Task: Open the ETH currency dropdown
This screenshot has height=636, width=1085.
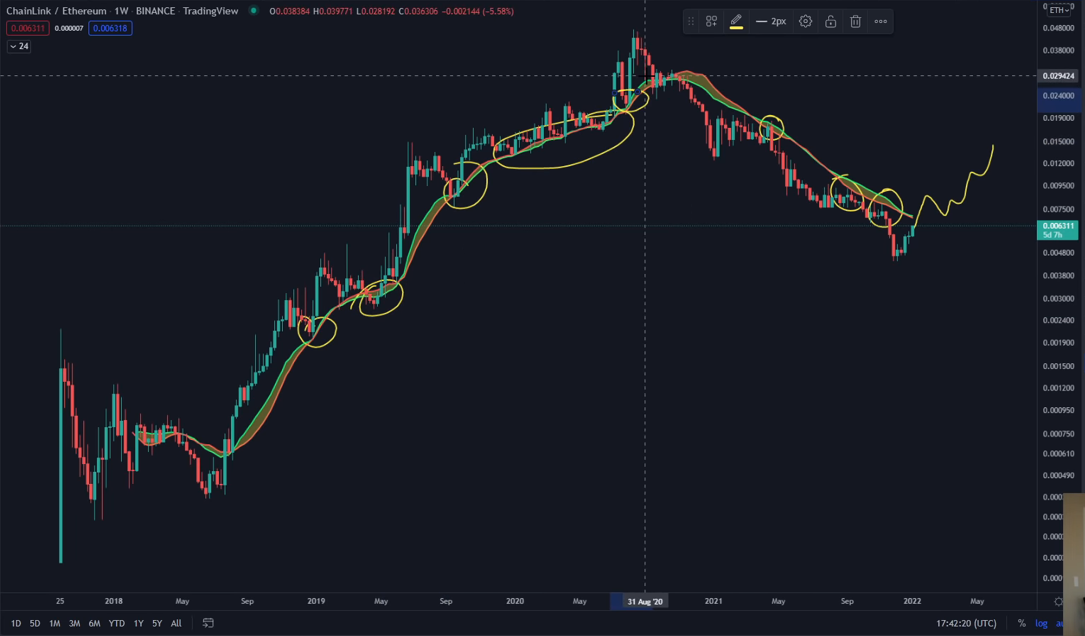Action: pos(1058,9)
